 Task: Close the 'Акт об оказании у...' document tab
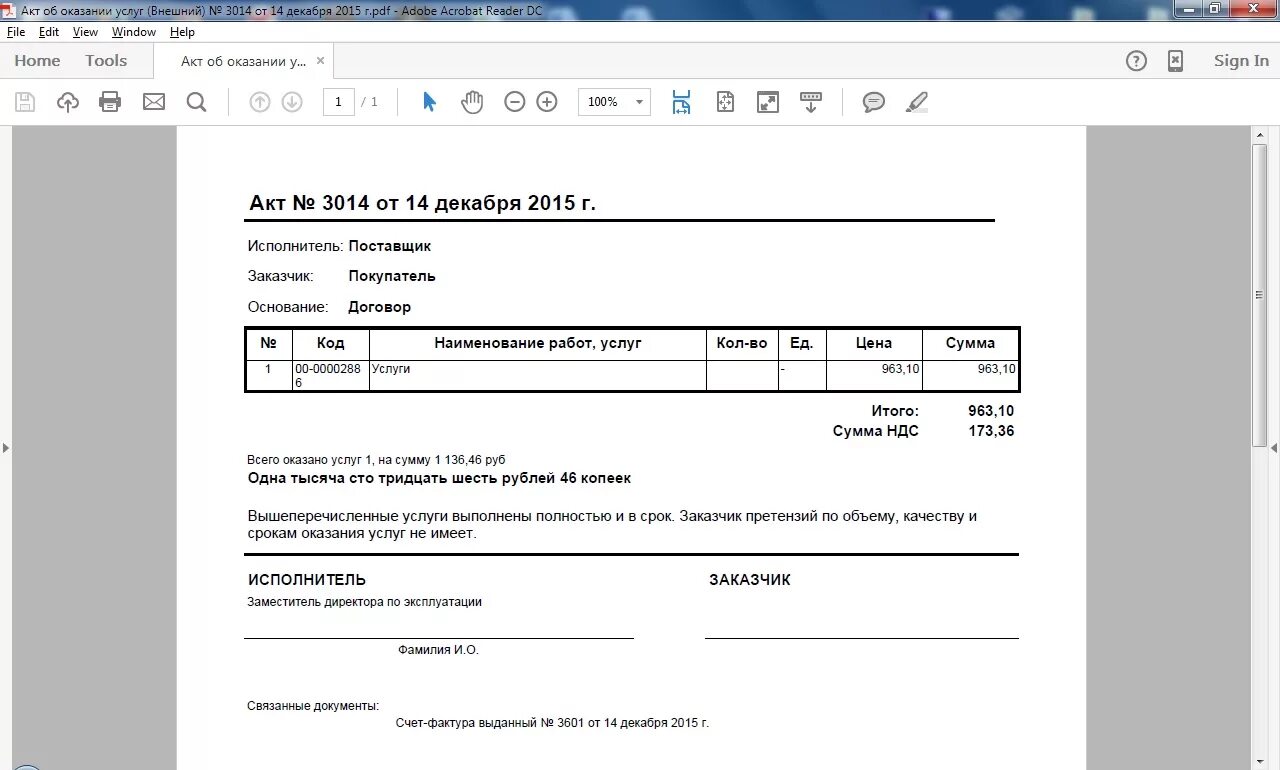point(320,60)
